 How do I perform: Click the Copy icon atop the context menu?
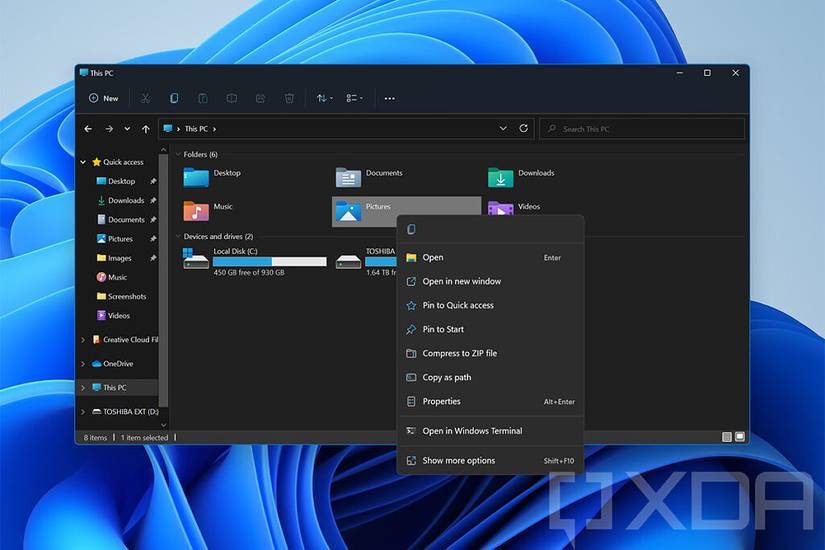tap(411, 229)
